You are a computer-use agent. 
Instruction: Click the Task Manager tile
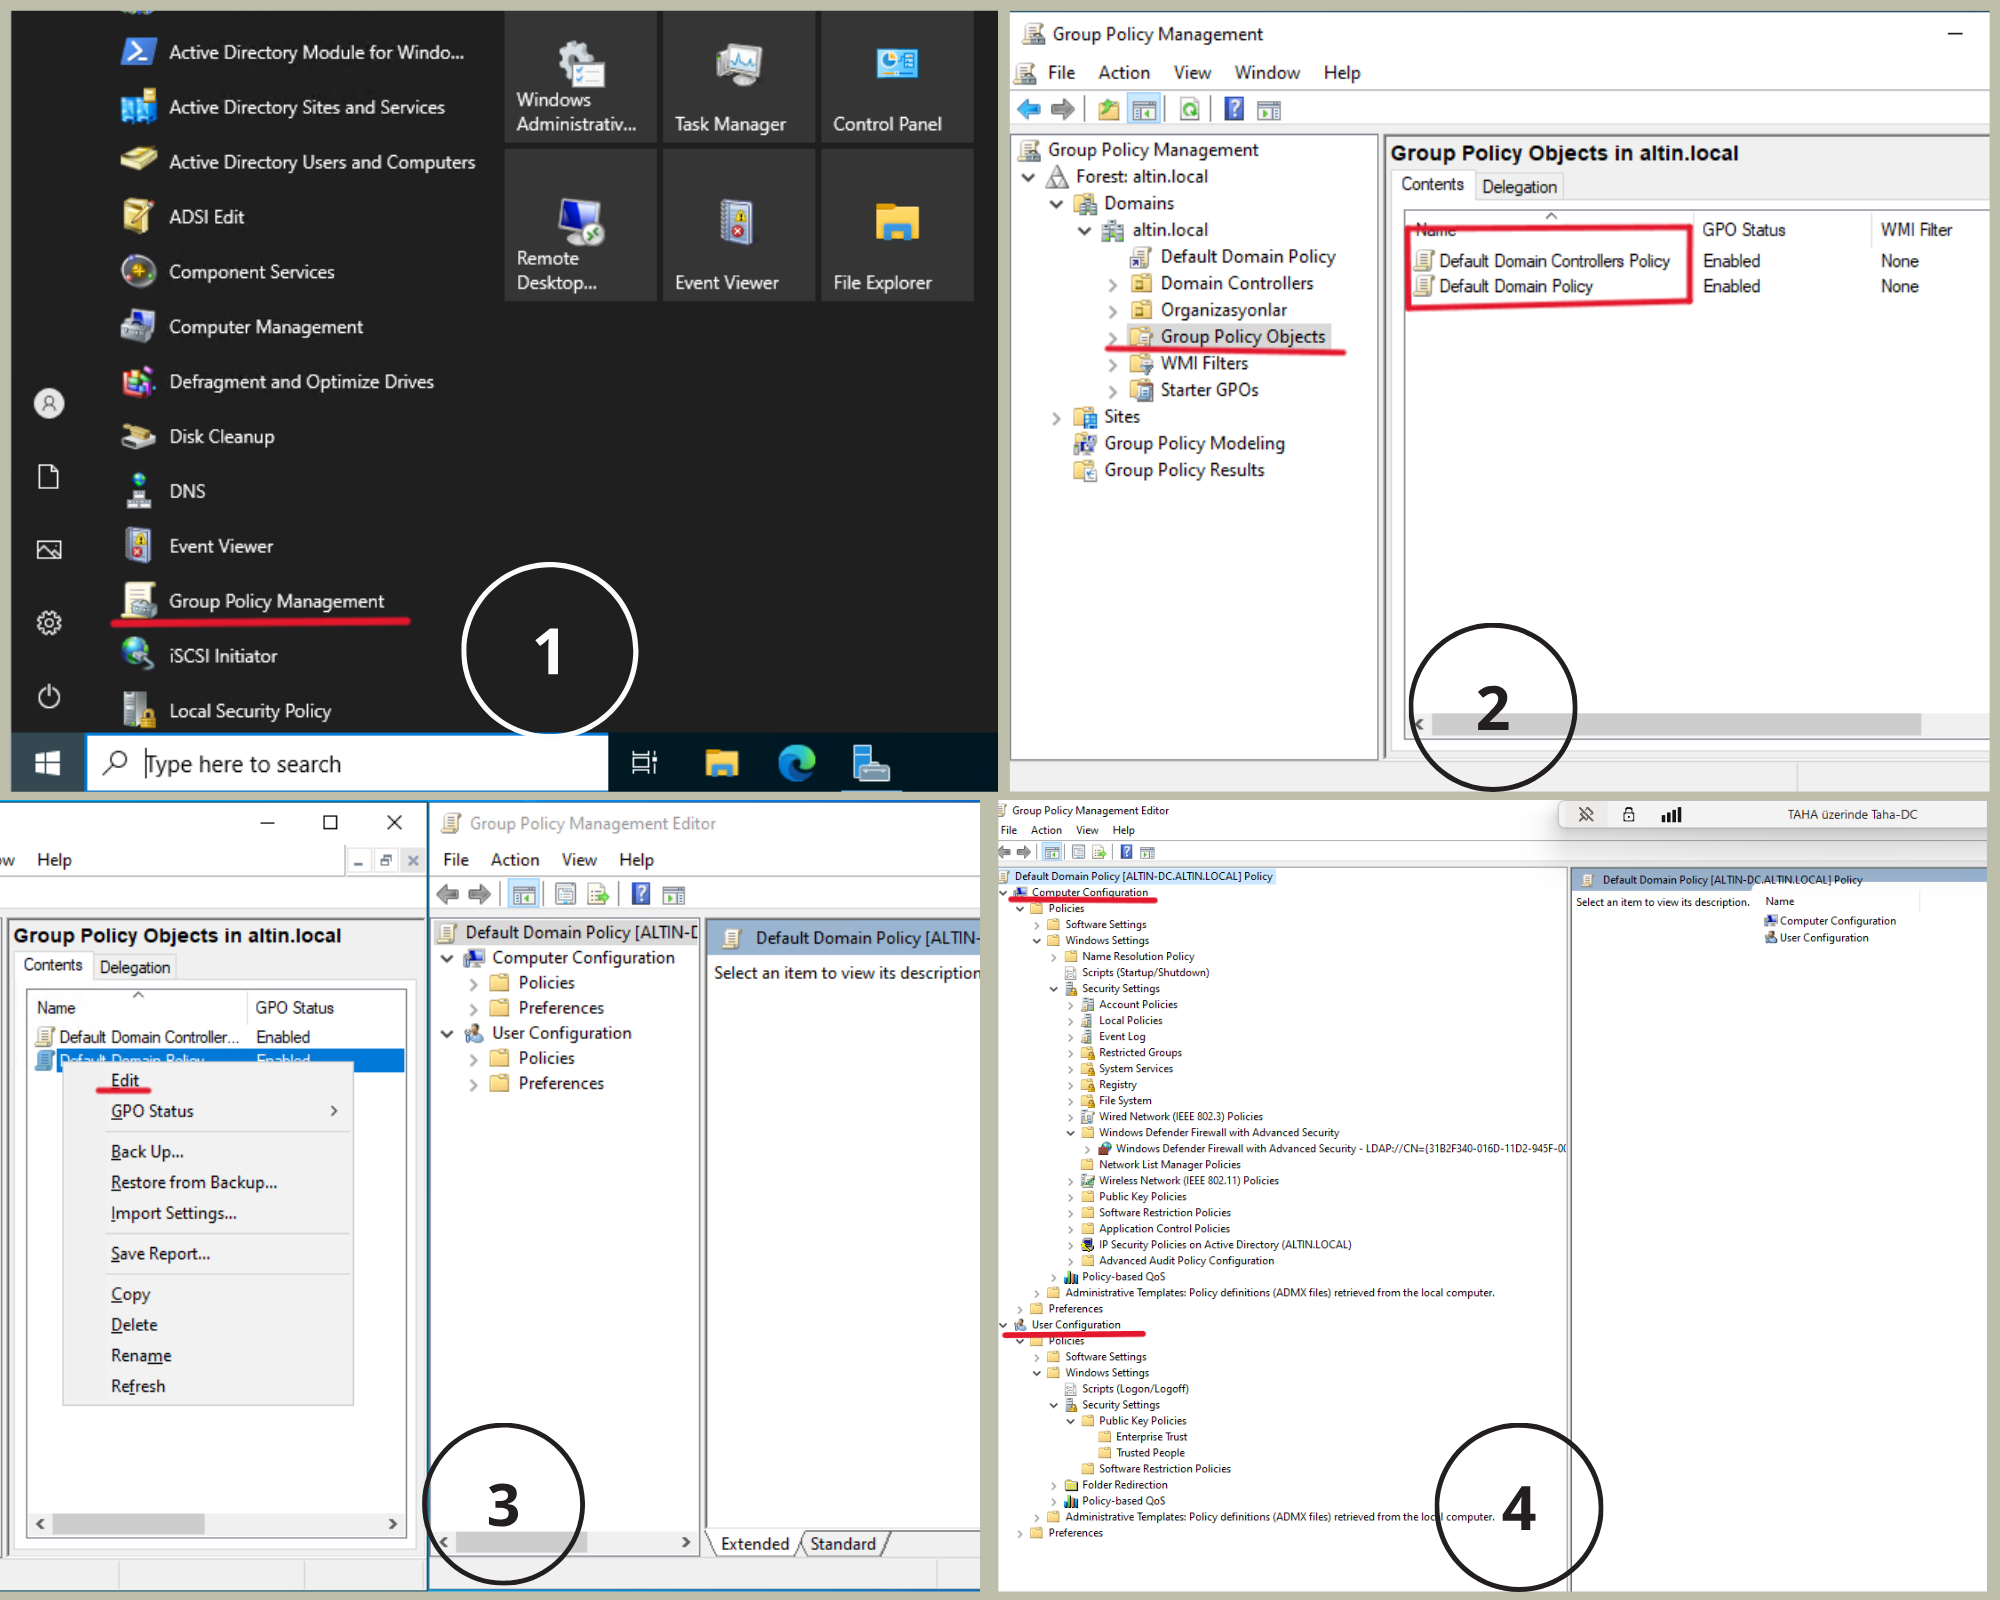738,77
